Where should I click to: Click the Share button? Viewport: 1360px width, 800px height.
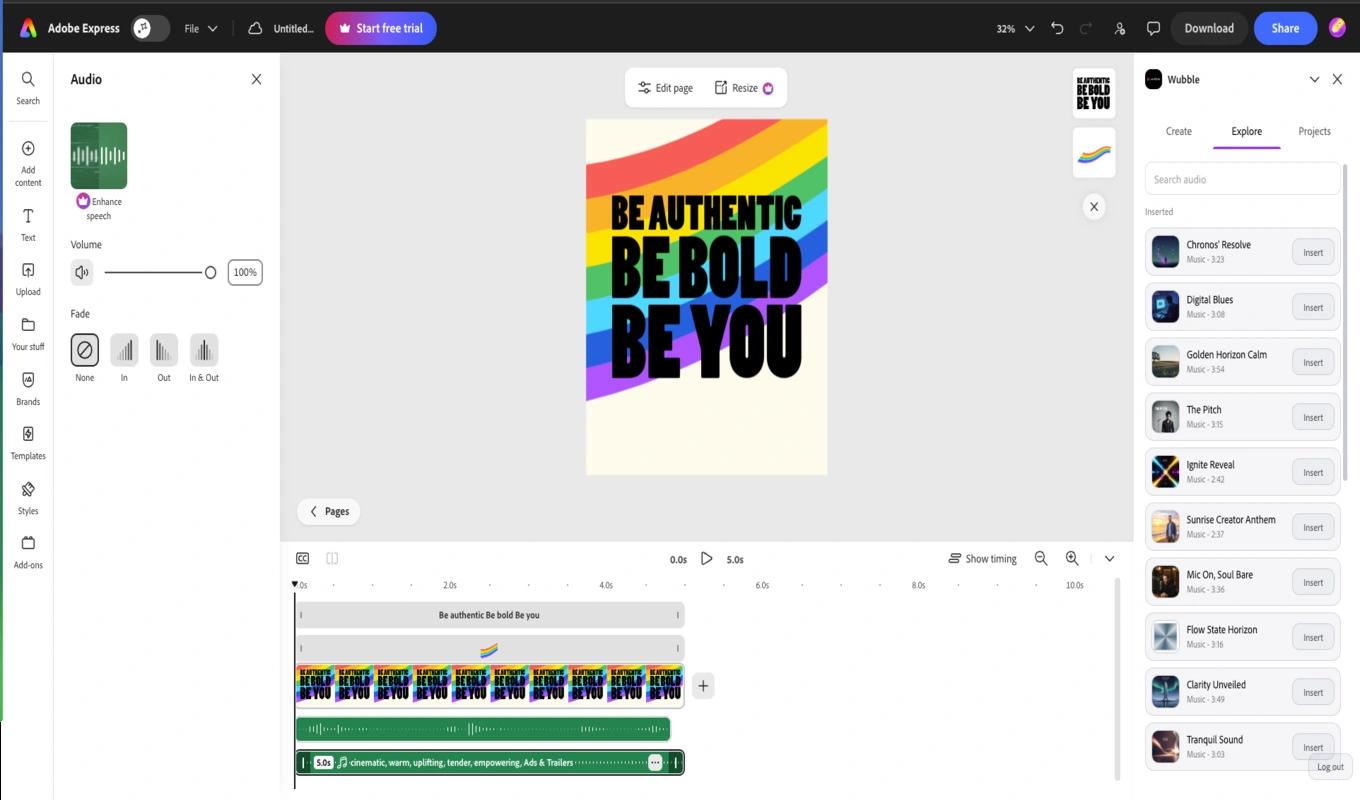pos(1285,28)
